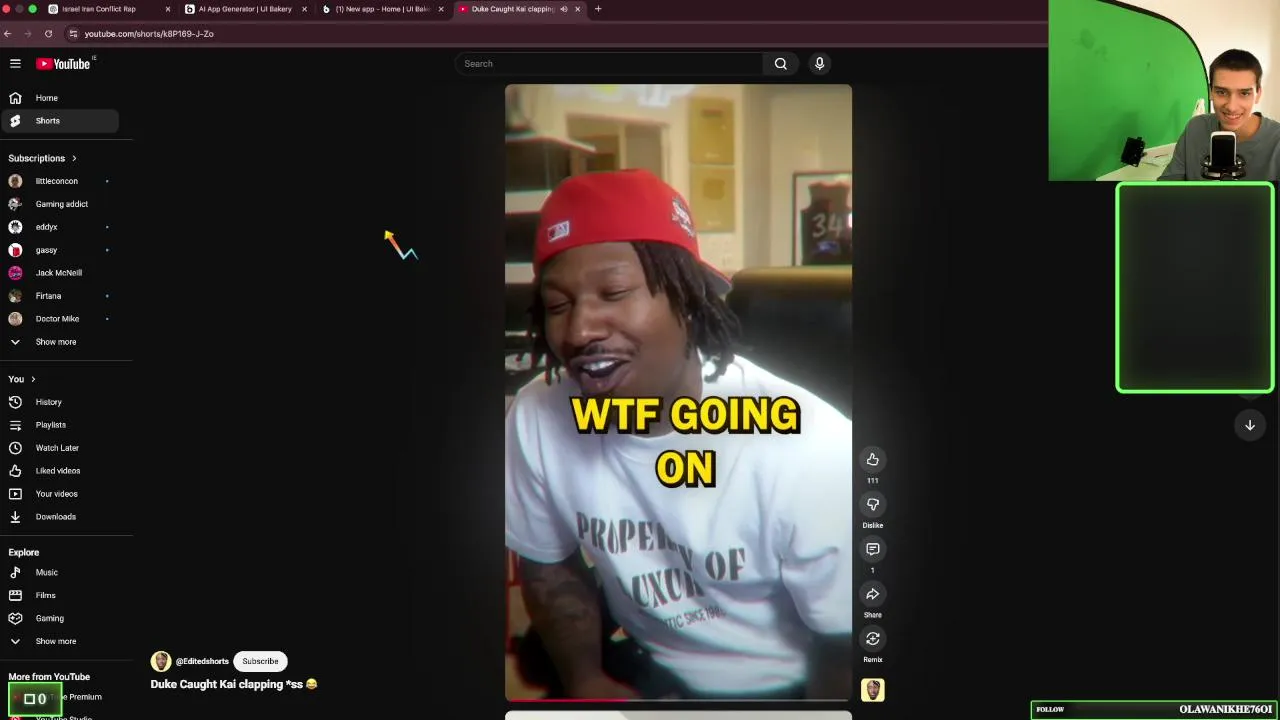Open the YouTube hamburger guide menu
1280x720 pixels.
pyautogui.click(x=15, y=63)
